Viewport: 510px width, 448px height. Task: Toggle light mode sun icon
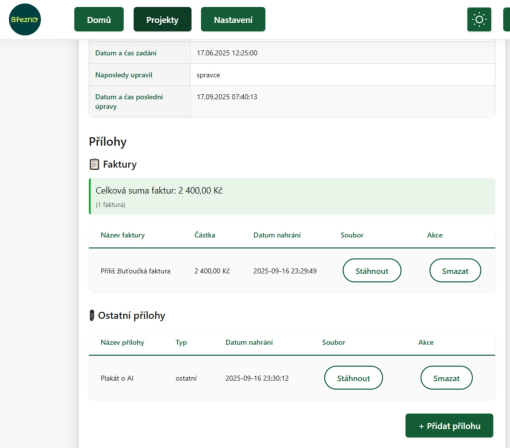click(x=479, y=19)
